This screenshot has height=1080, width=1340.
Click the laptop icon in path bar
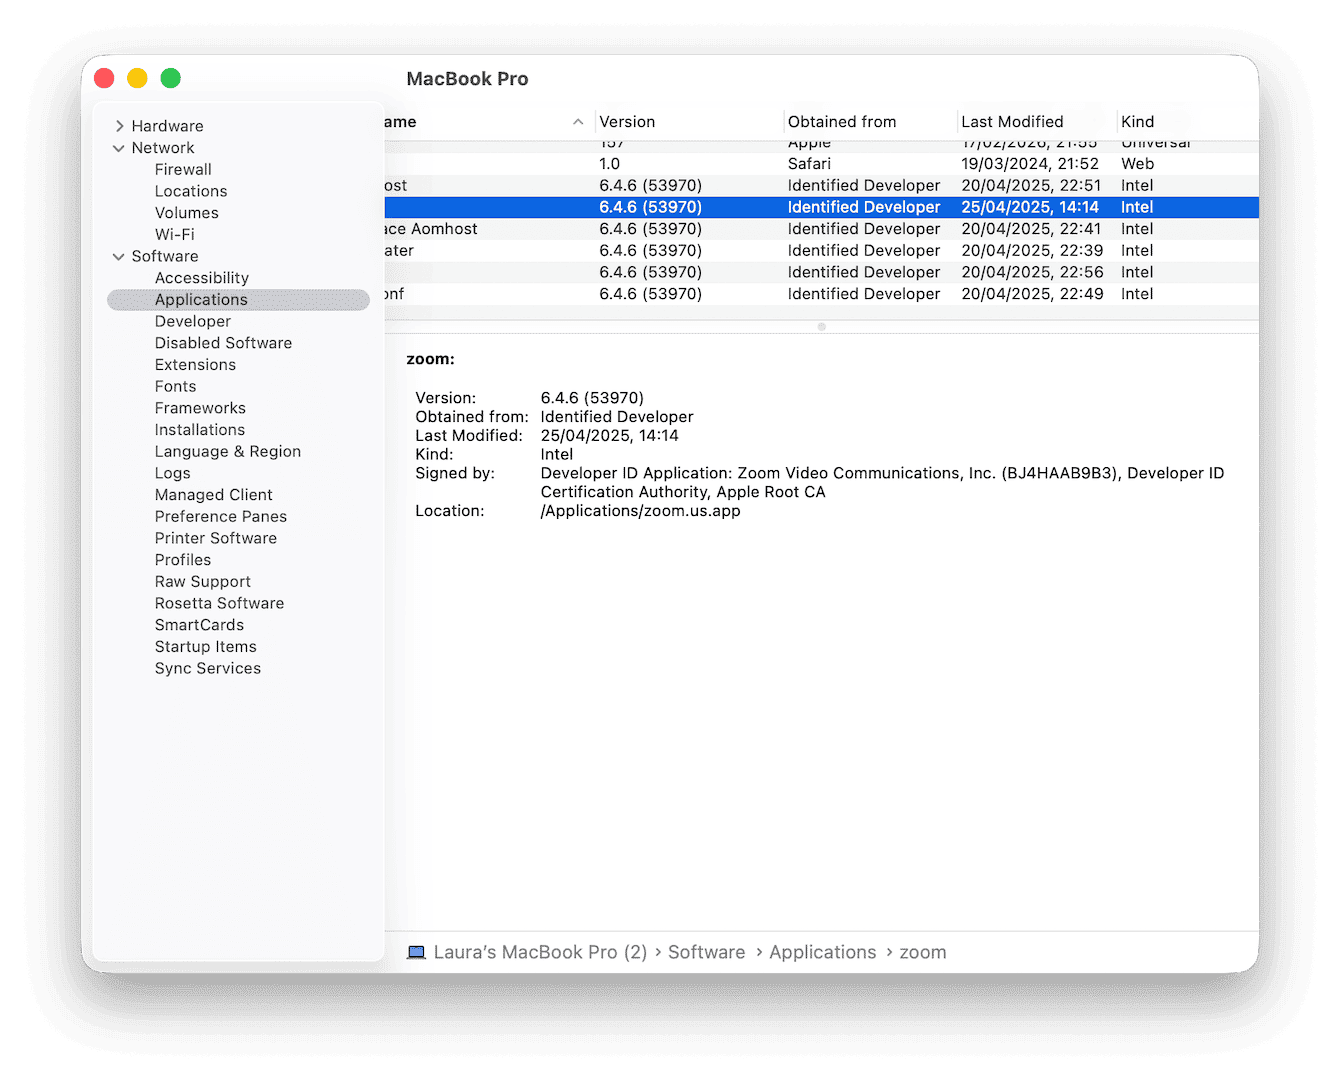pos(416,953)
